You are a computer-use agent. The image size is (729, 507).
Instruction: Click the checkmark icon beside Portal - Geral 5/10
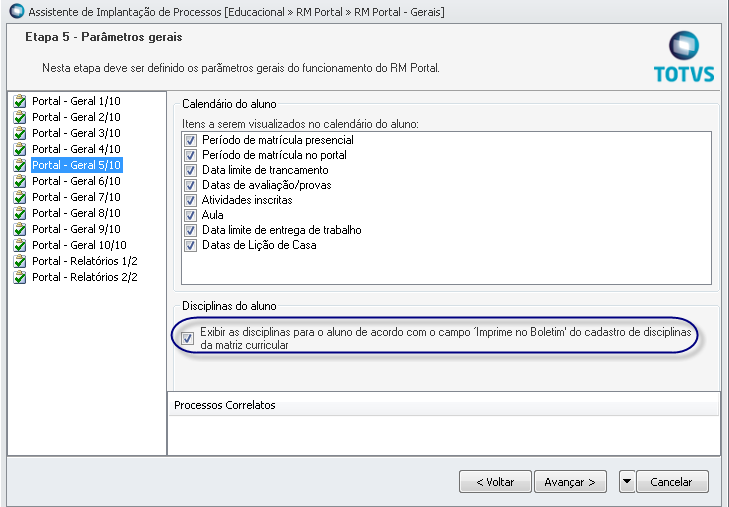point(20,165)
